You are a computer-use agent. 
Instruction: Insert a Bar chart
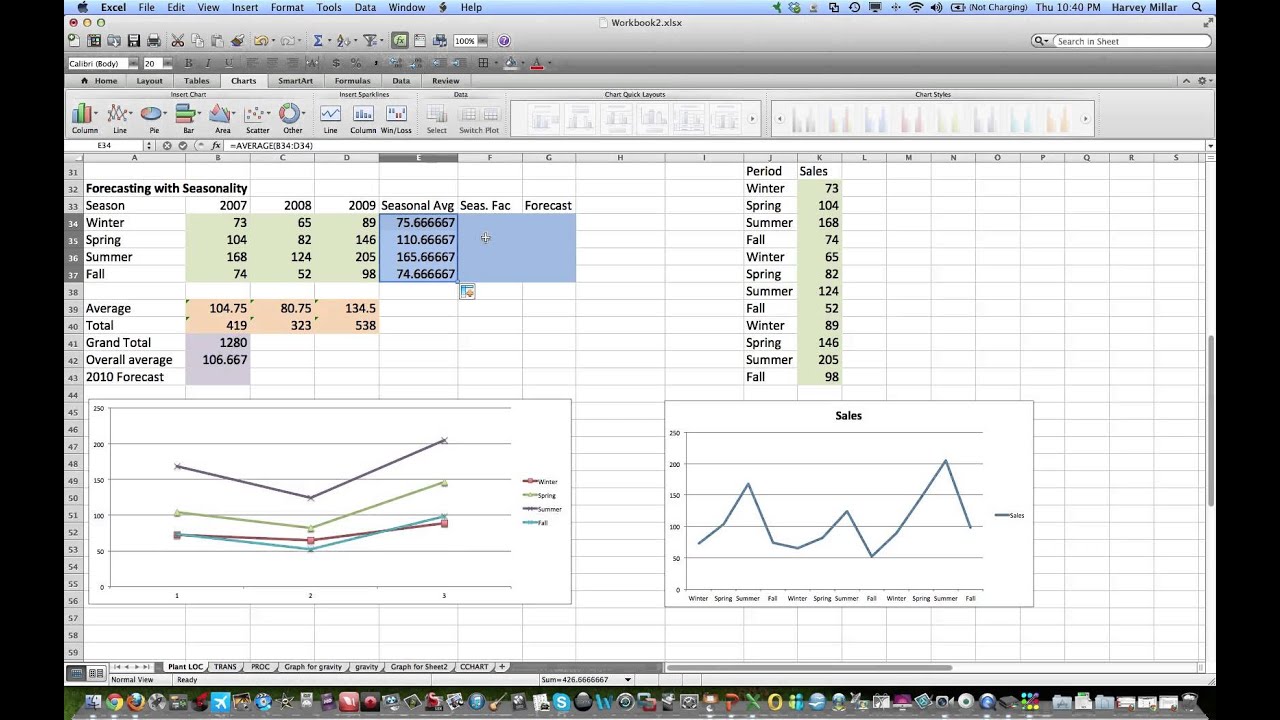pos(188,118)
